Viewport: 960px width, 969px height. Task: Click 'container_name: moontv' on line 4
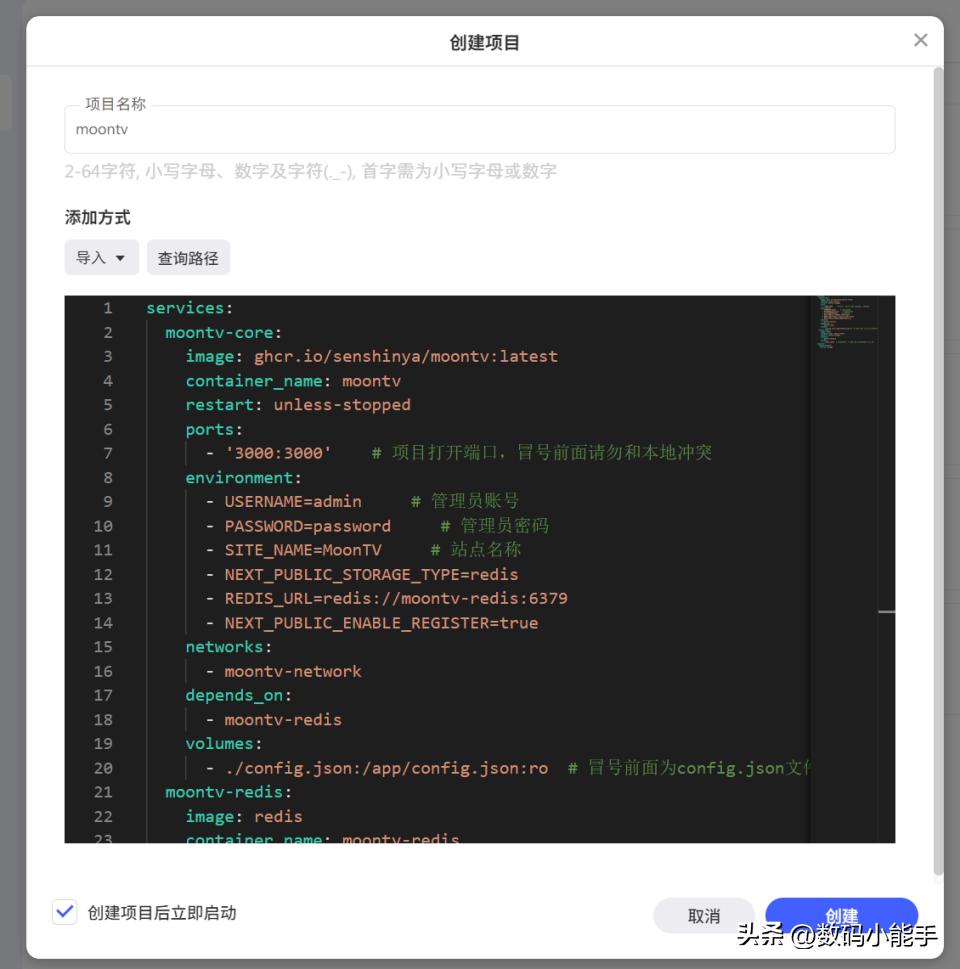[x=293, y=381]
